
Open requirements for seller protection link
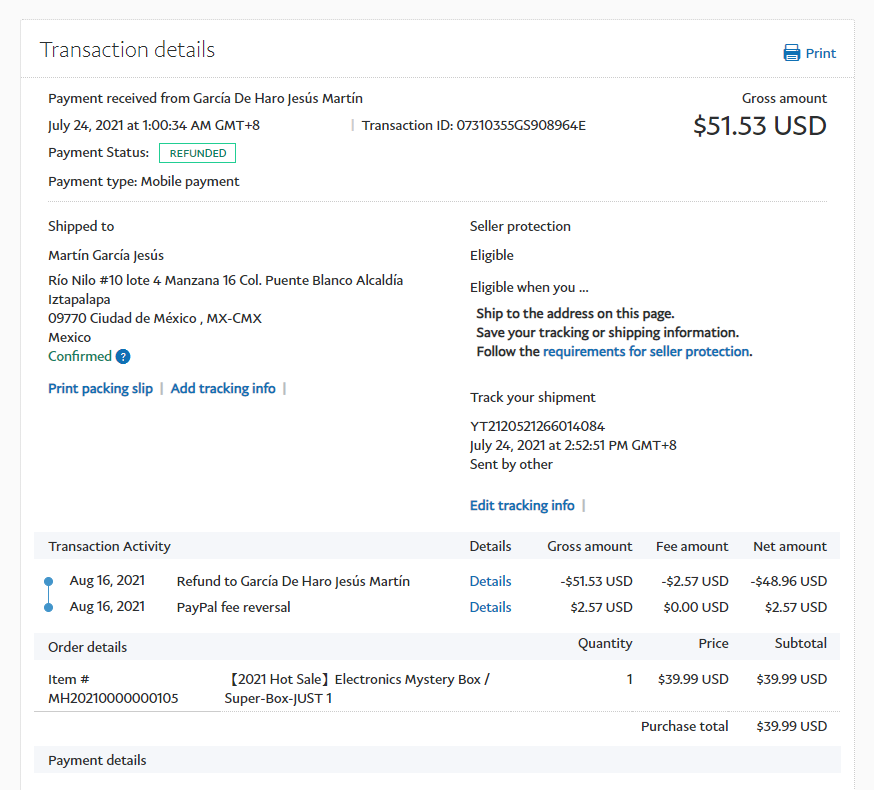tap(646, 351)
